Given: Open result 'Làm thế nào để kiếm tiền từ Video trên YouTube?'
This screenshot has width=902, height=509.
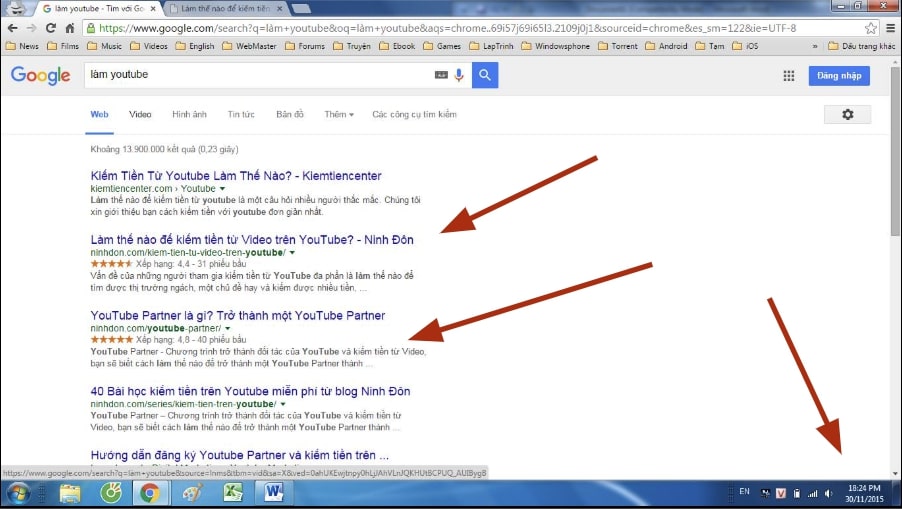Looking at the screenshot, I should pos(252,240).
